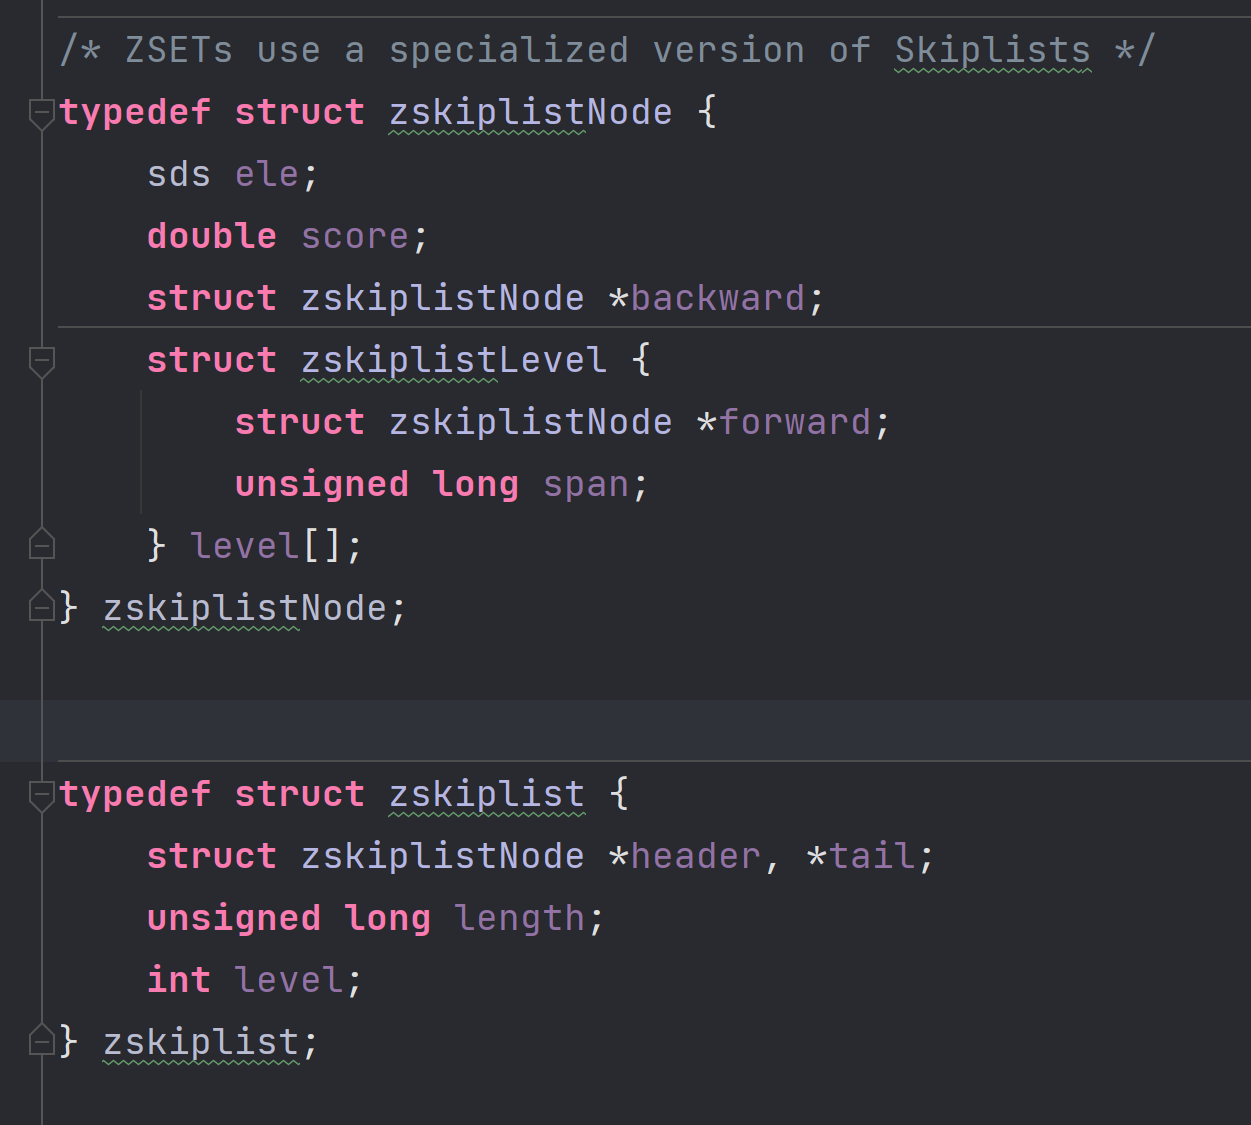
Task: Click 'long' keyword on the length line
Action: pos(388,918)
